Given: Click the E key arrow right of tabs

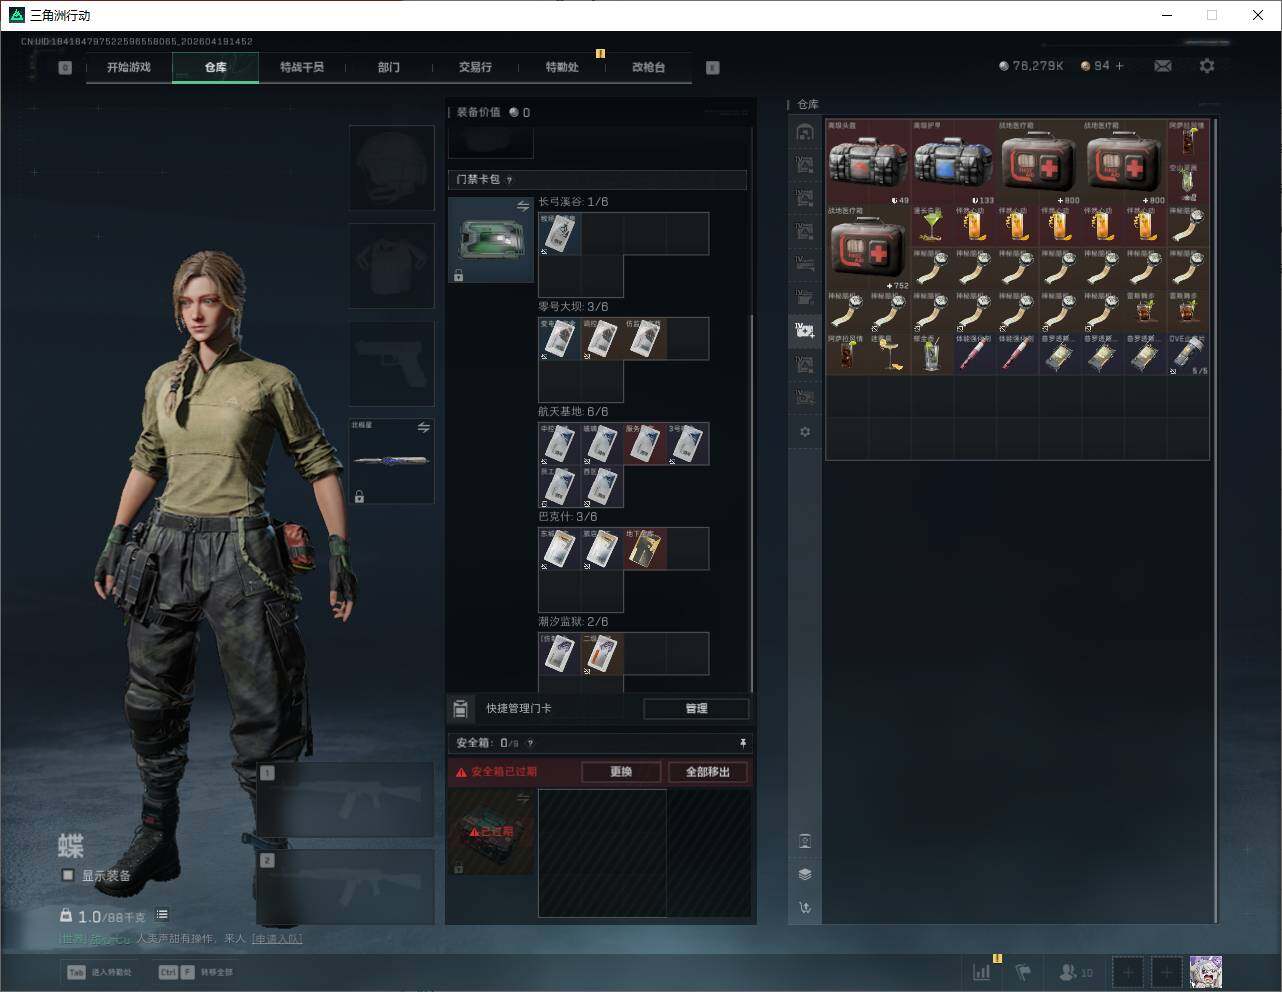Looking at the screenshot, I should click(713, 68).
